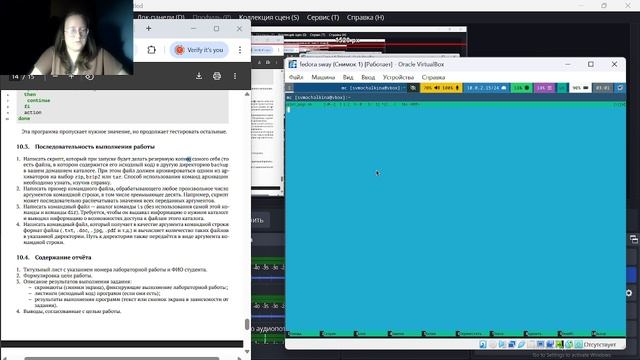Click VirtualBox network indicator icon
The image size is (640, 360).
511,344
